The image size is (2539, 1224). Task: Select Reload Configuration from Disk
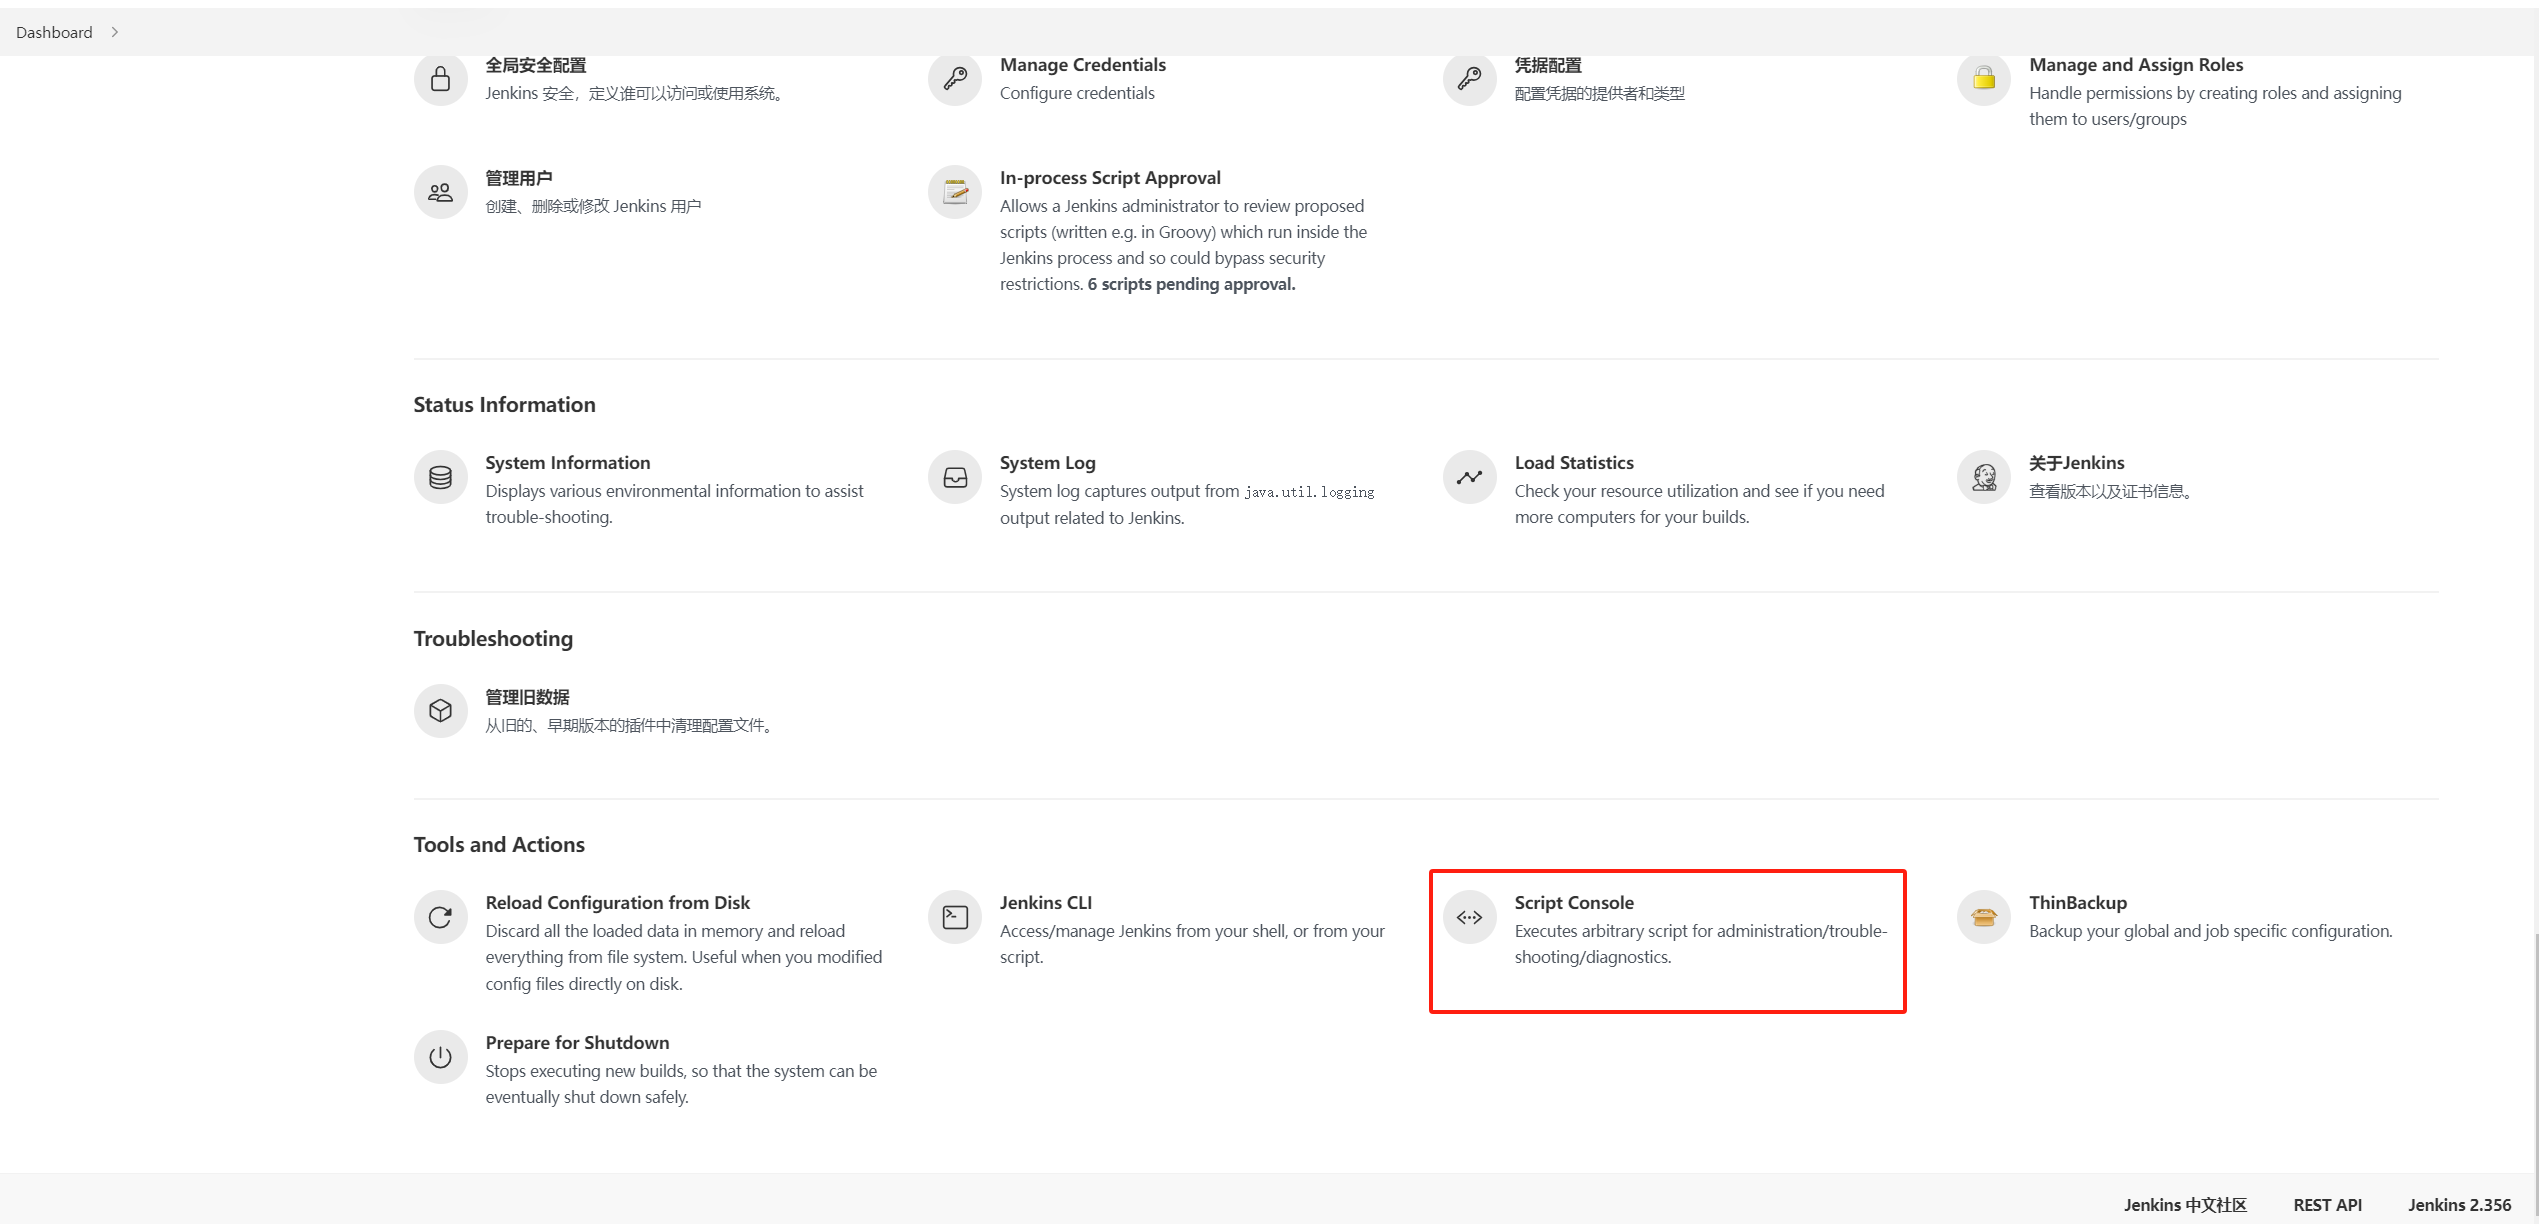click(x=618, y=903)
